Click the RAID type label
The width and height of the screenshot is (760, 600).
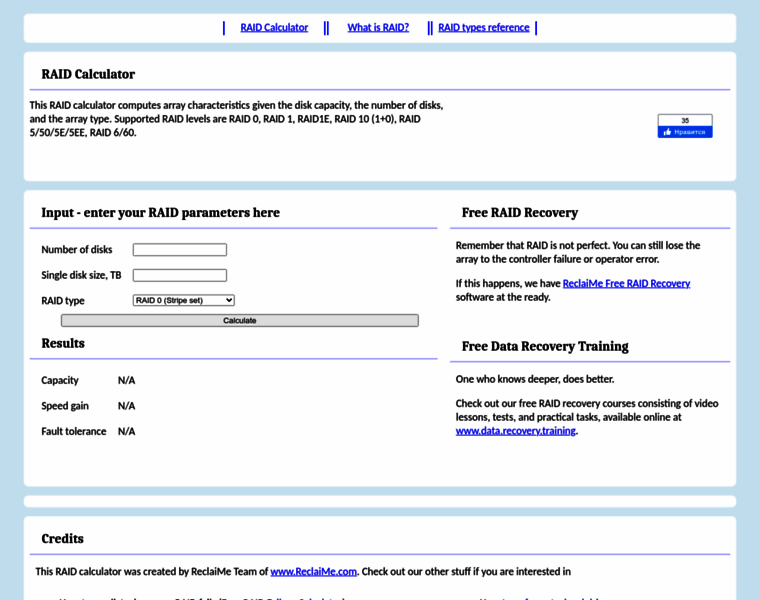(x=63, y=301)
